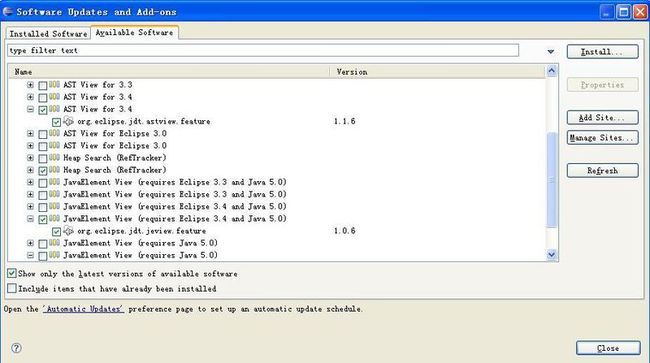This screenshot has width=650, height=363.
Task: Click the Install... button
Action: tap(602, 52)
